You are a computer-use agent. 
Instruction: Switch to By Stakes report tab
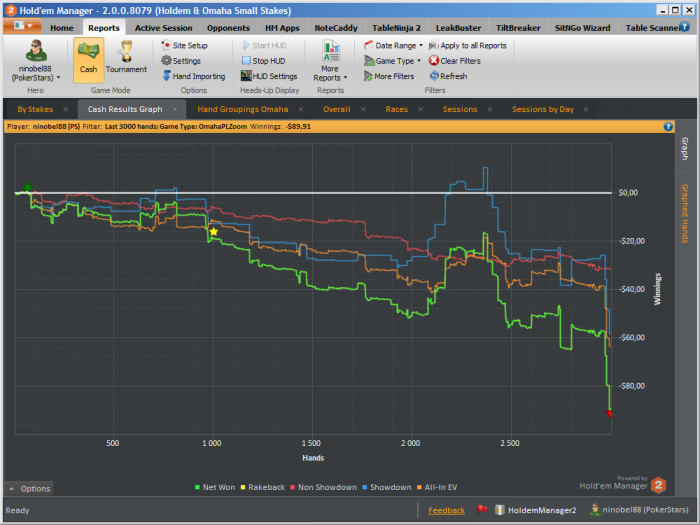point(35,109)
